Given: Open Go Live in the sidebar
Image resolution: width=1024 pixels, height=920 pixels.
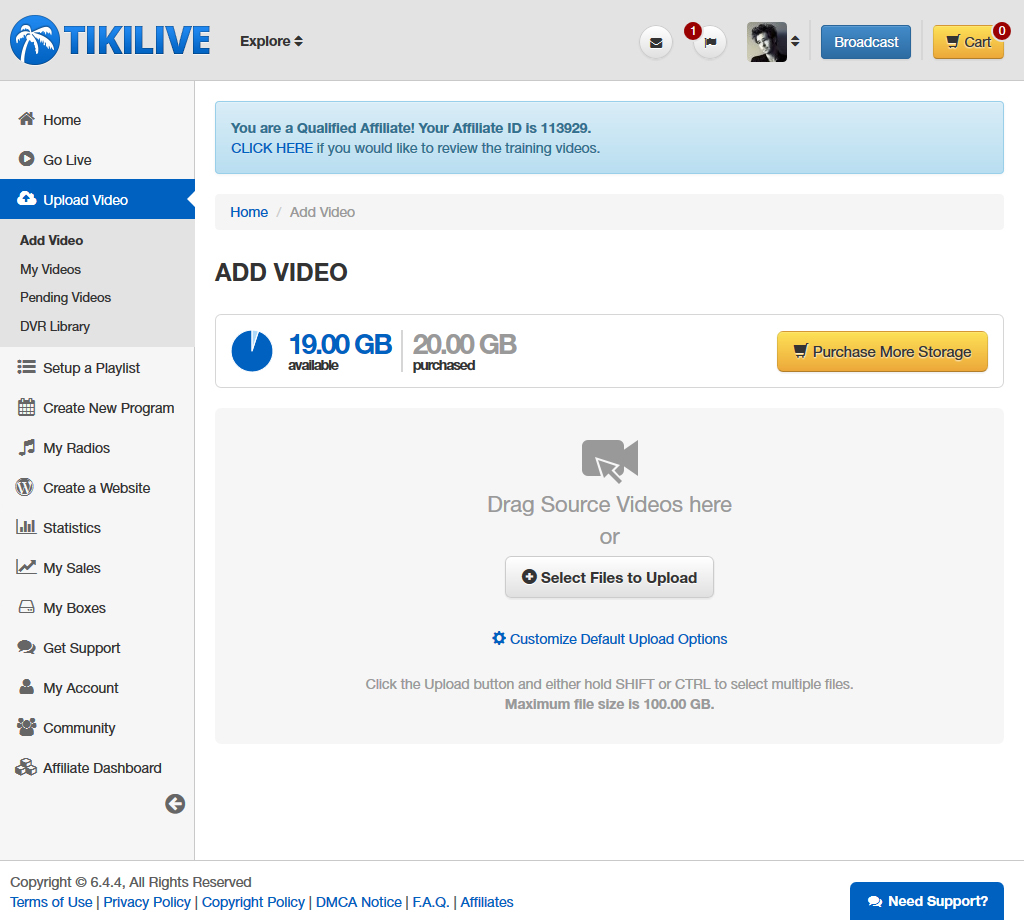Looking at the screenshot, I should tap(67, 160).
